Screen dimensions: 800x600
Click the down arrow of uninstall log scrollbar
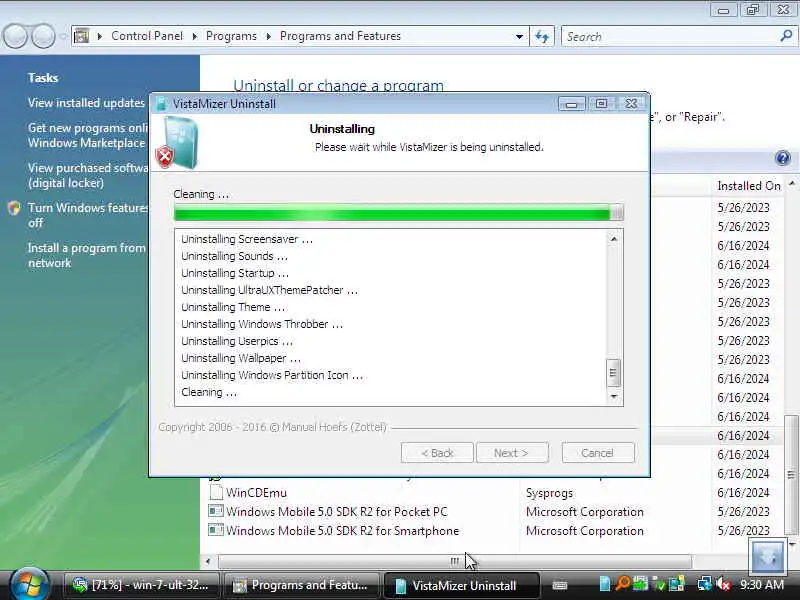(614, 396)
